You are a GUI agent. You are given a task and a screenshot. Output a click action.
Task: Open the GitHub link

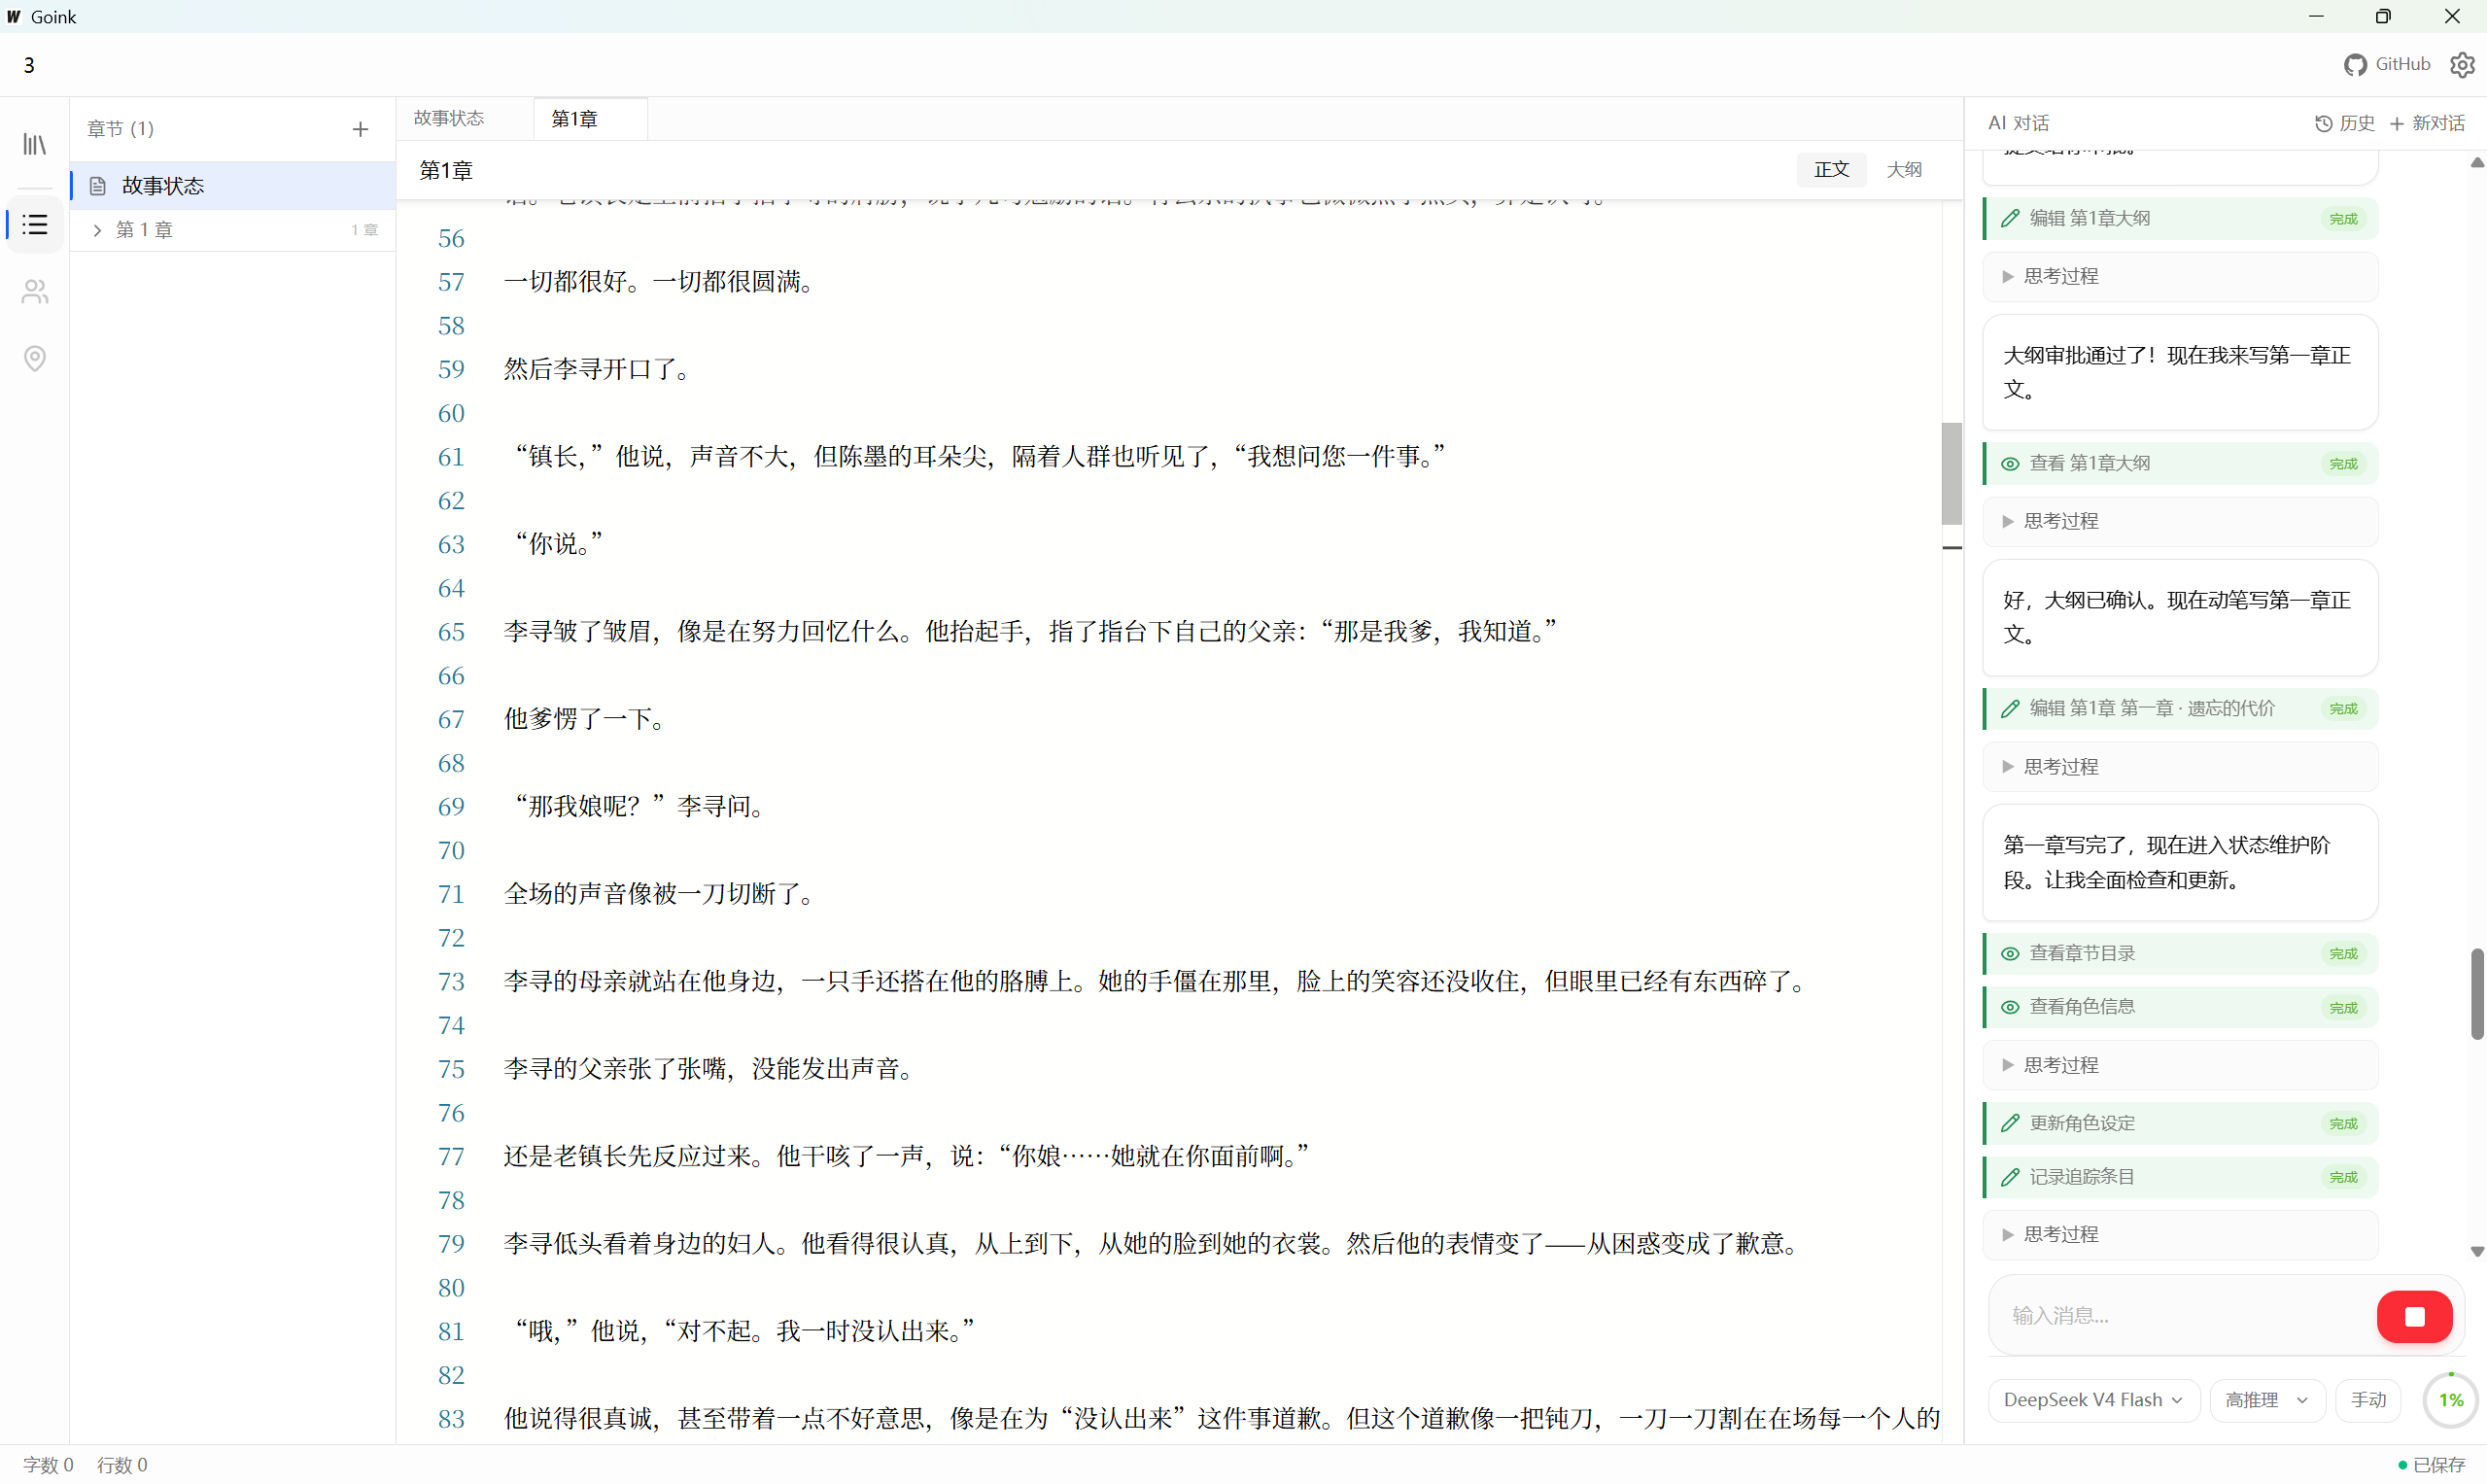(x=2386, y=64)
